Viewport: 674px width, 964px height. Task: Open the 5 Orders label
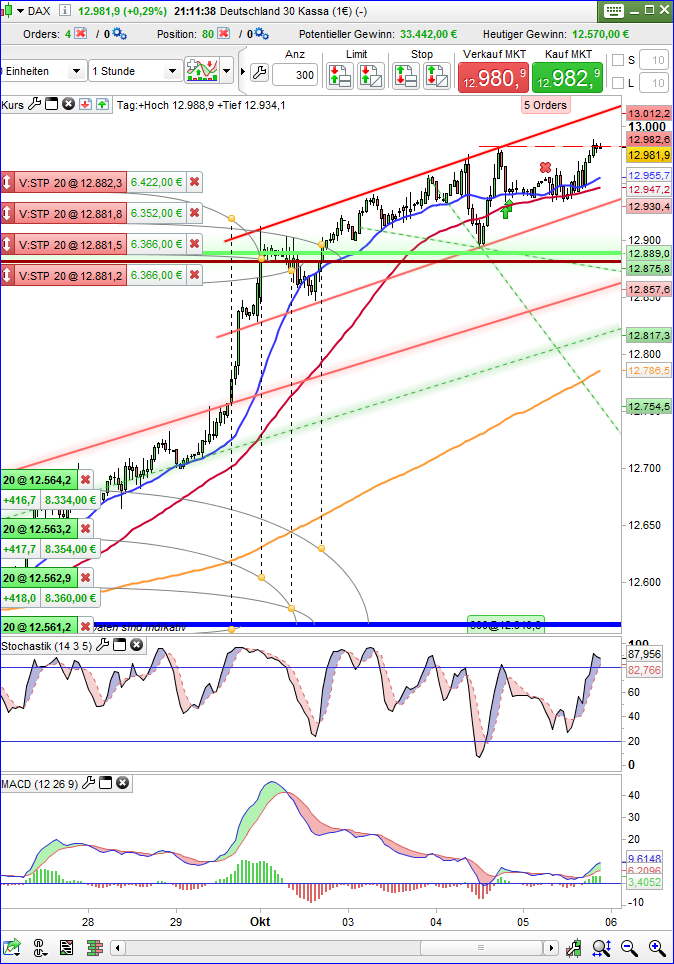[x=545, y=105]
